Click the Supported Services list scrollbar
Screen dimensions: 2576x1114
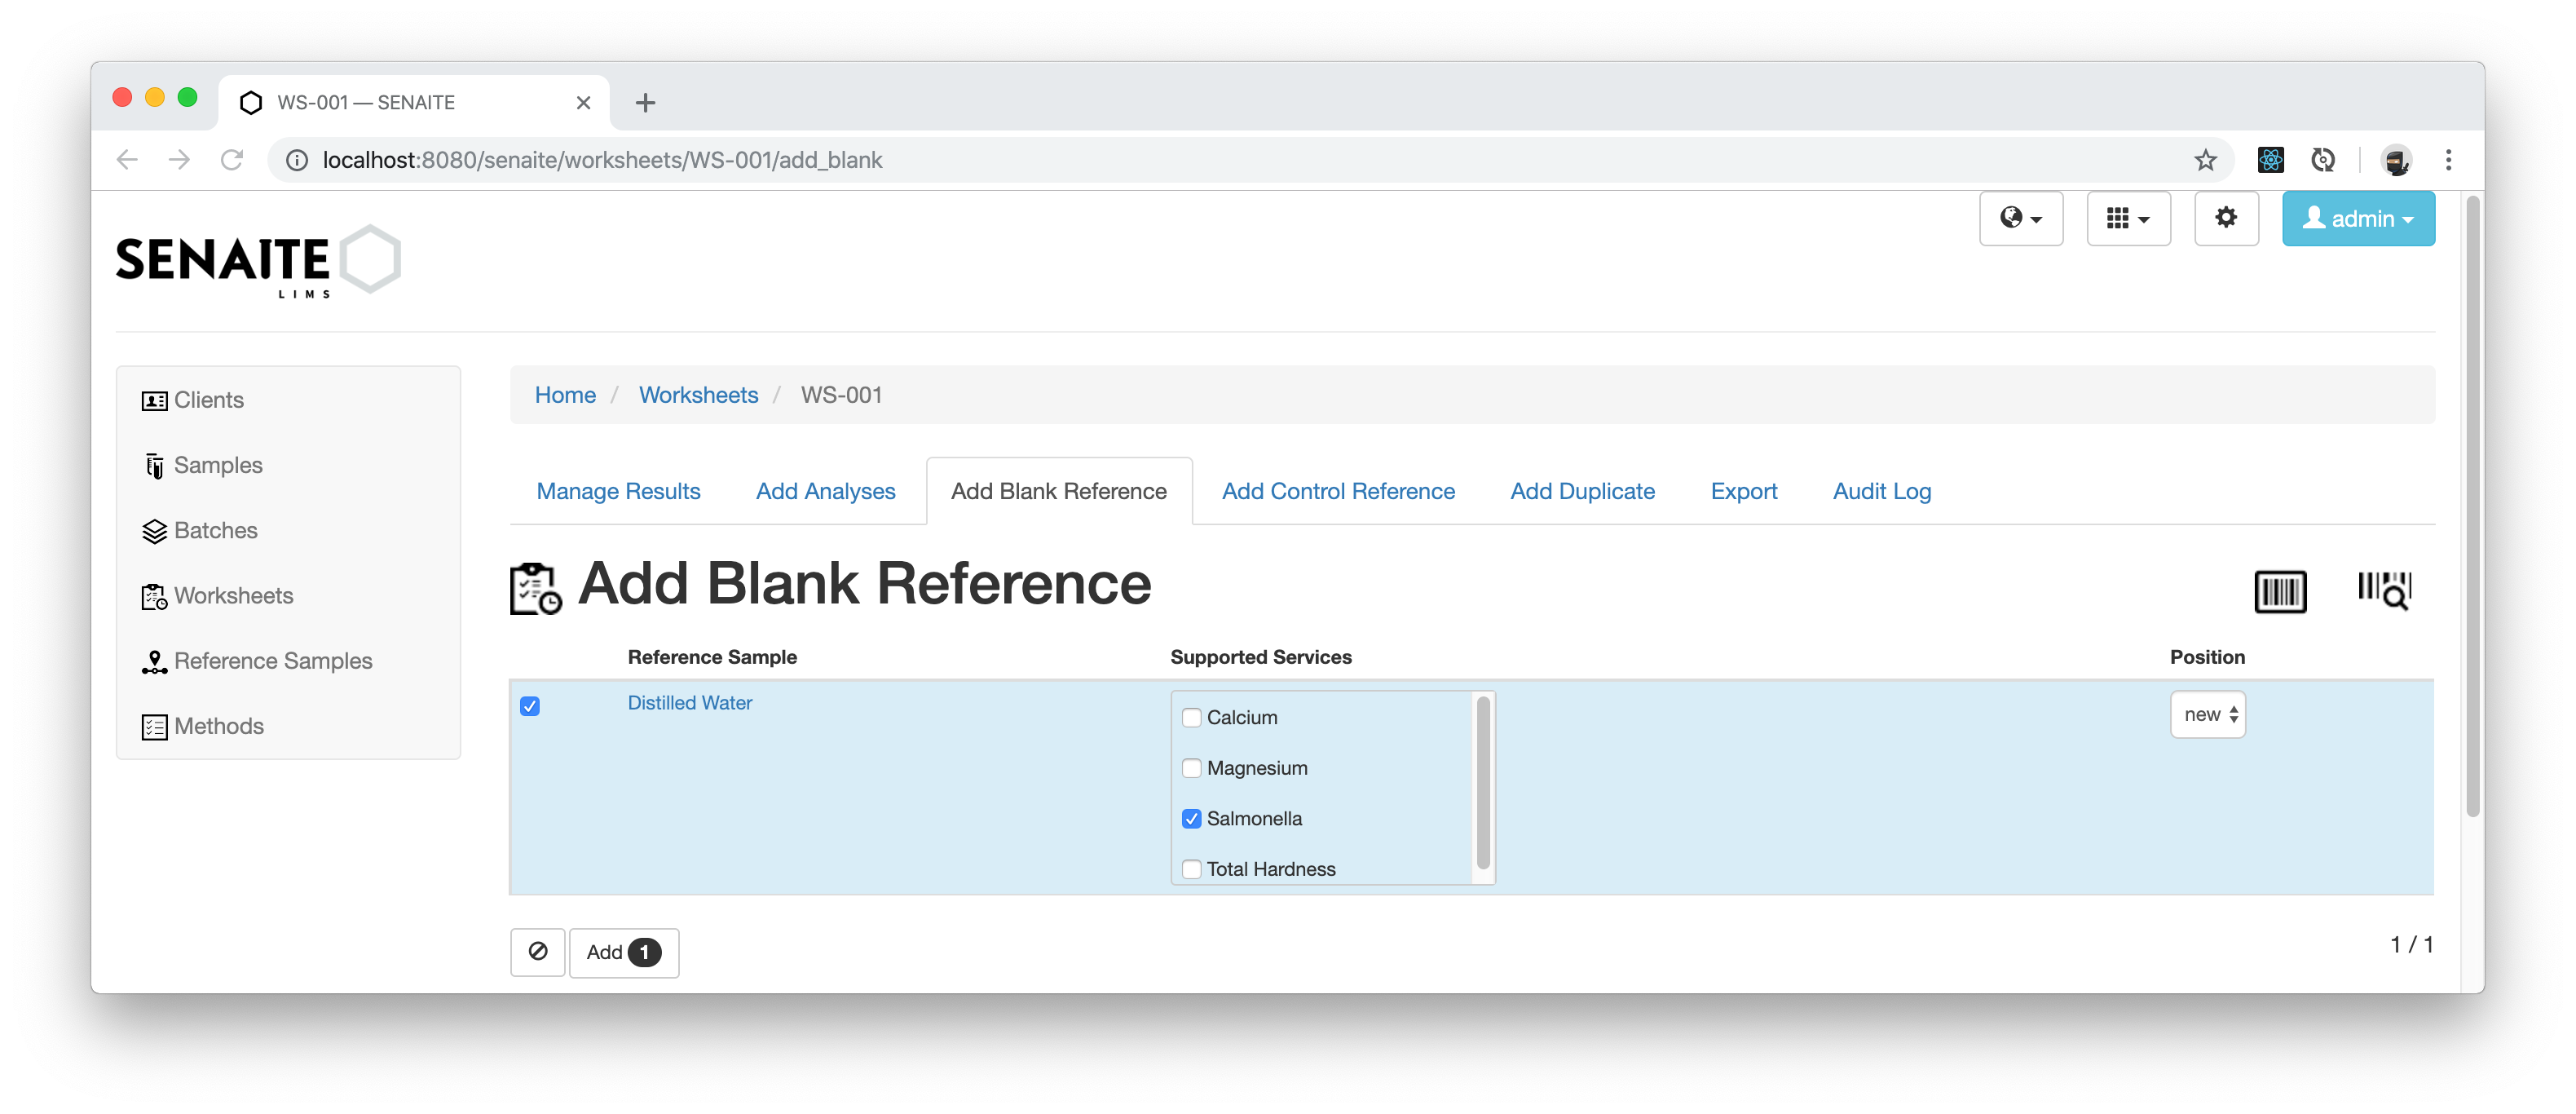pyautogui.click(x=1483, y=783)
